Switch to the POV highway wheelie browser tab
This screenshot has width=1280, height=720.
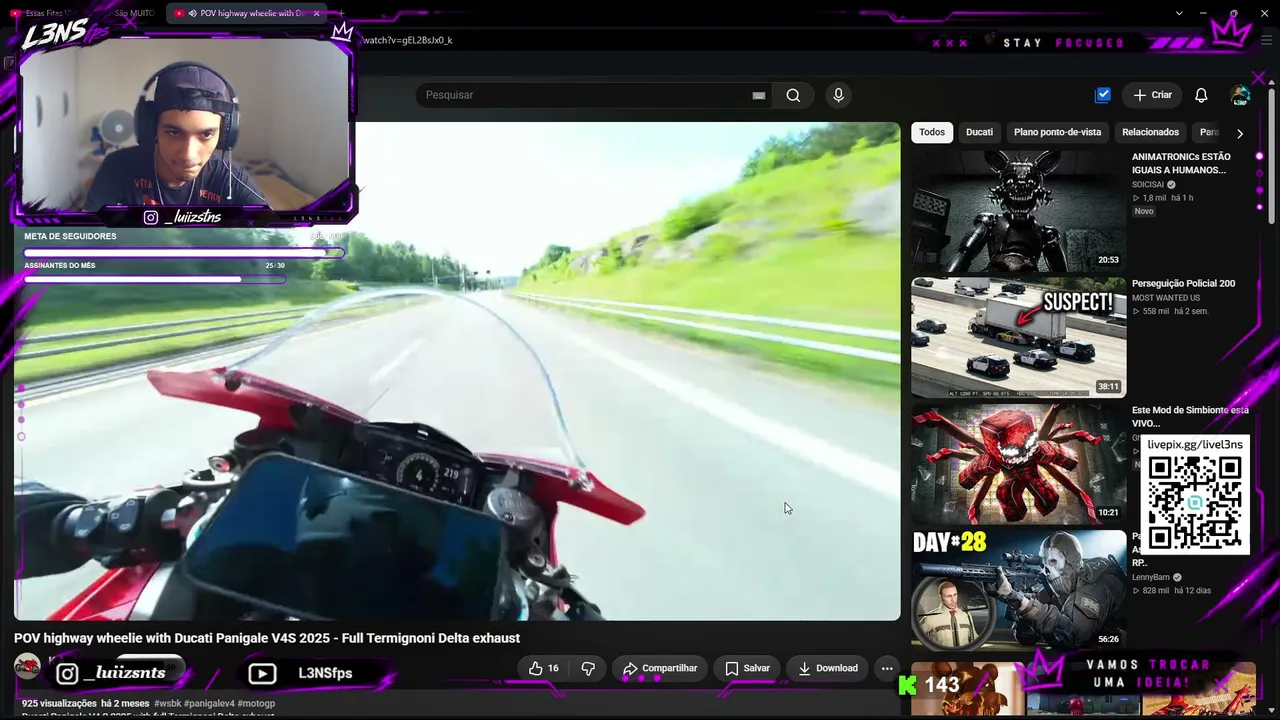pyautogui.click(x=246, y=14)
